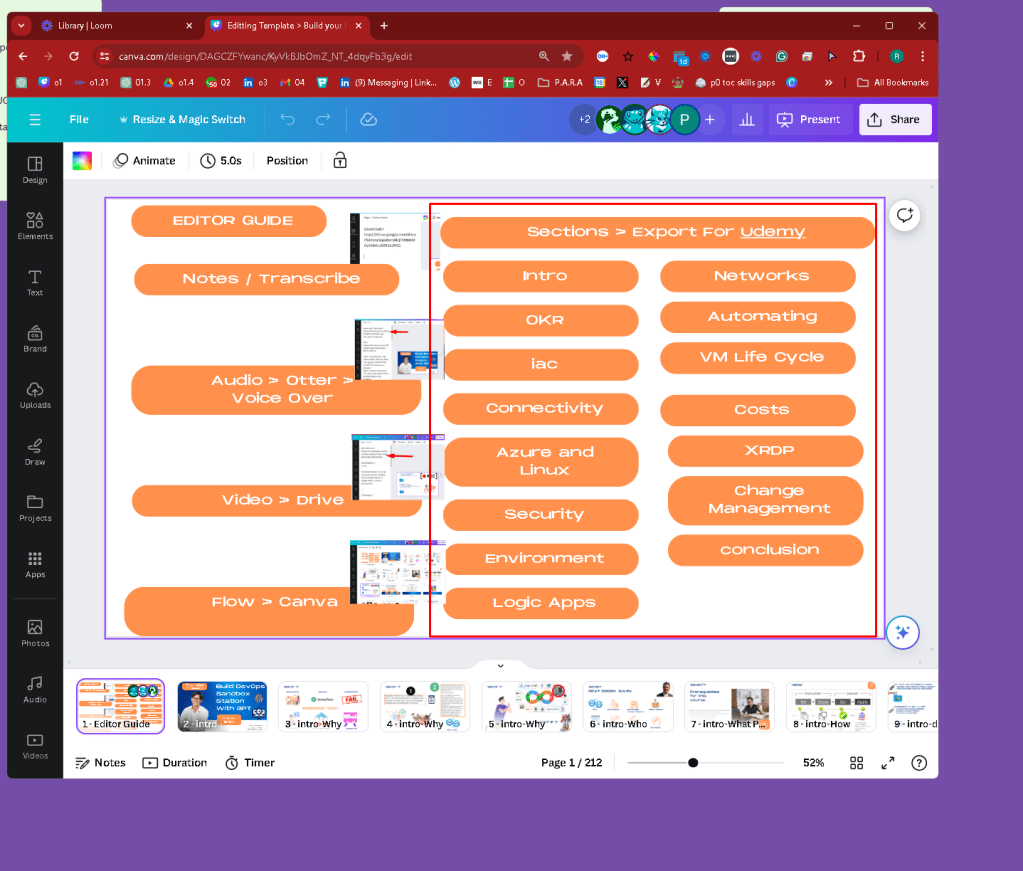
Task: Open Resize & Magic Switch
Action: (182, 119)
